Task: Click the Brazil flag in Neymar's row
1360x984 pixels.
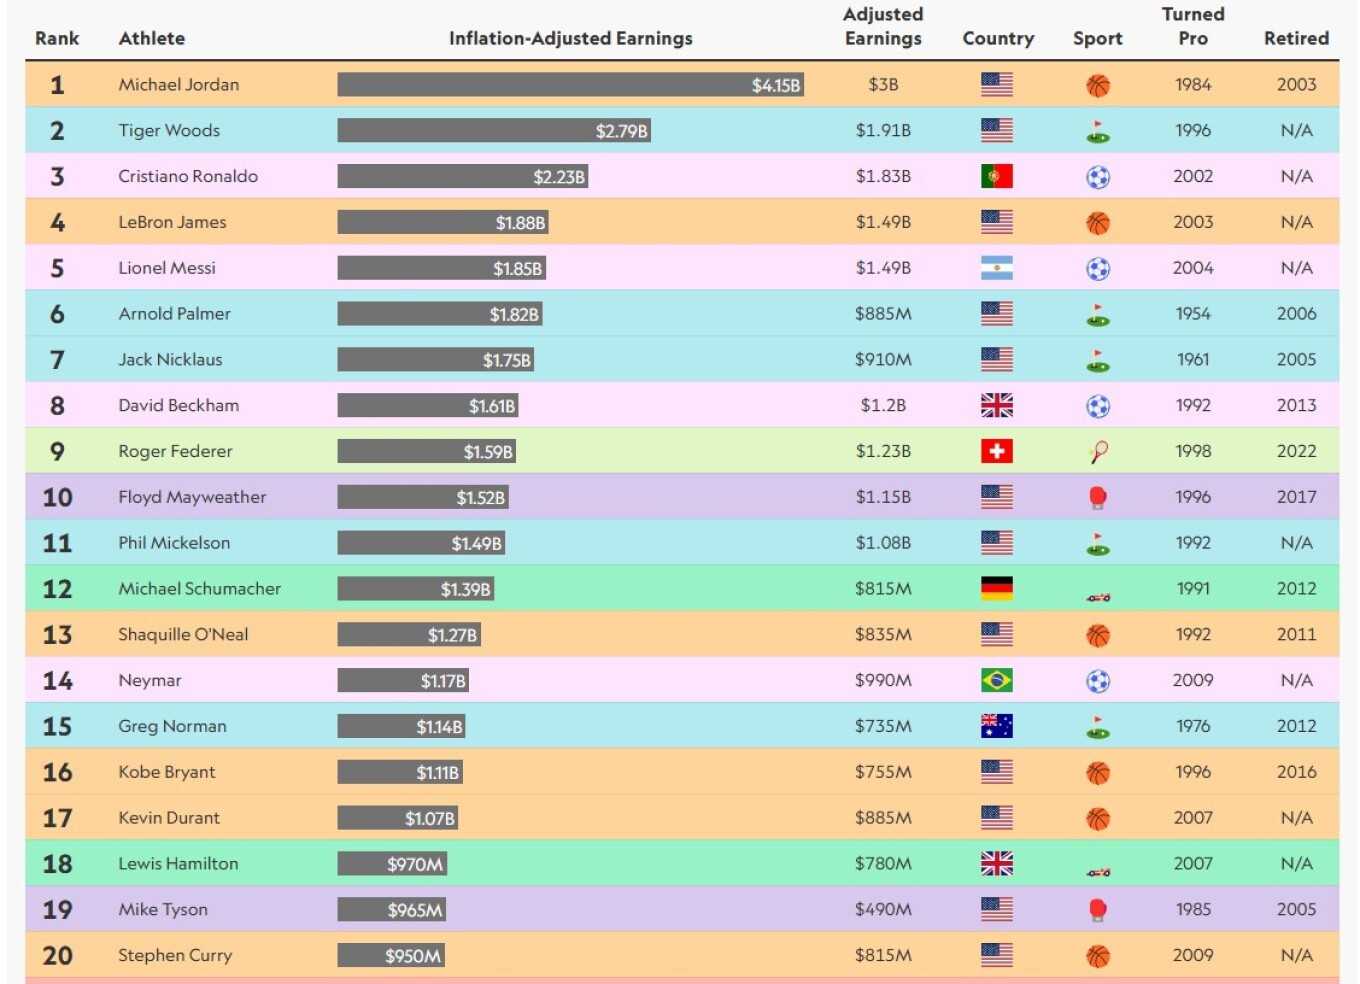Action: [996, 681]
